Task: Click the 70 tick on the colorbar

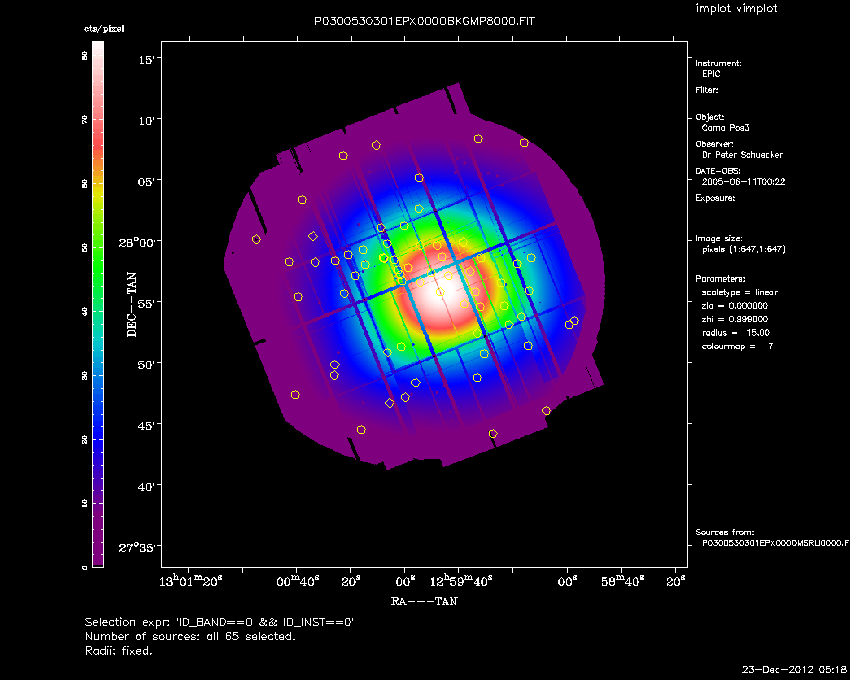Action: click(85, 120)
